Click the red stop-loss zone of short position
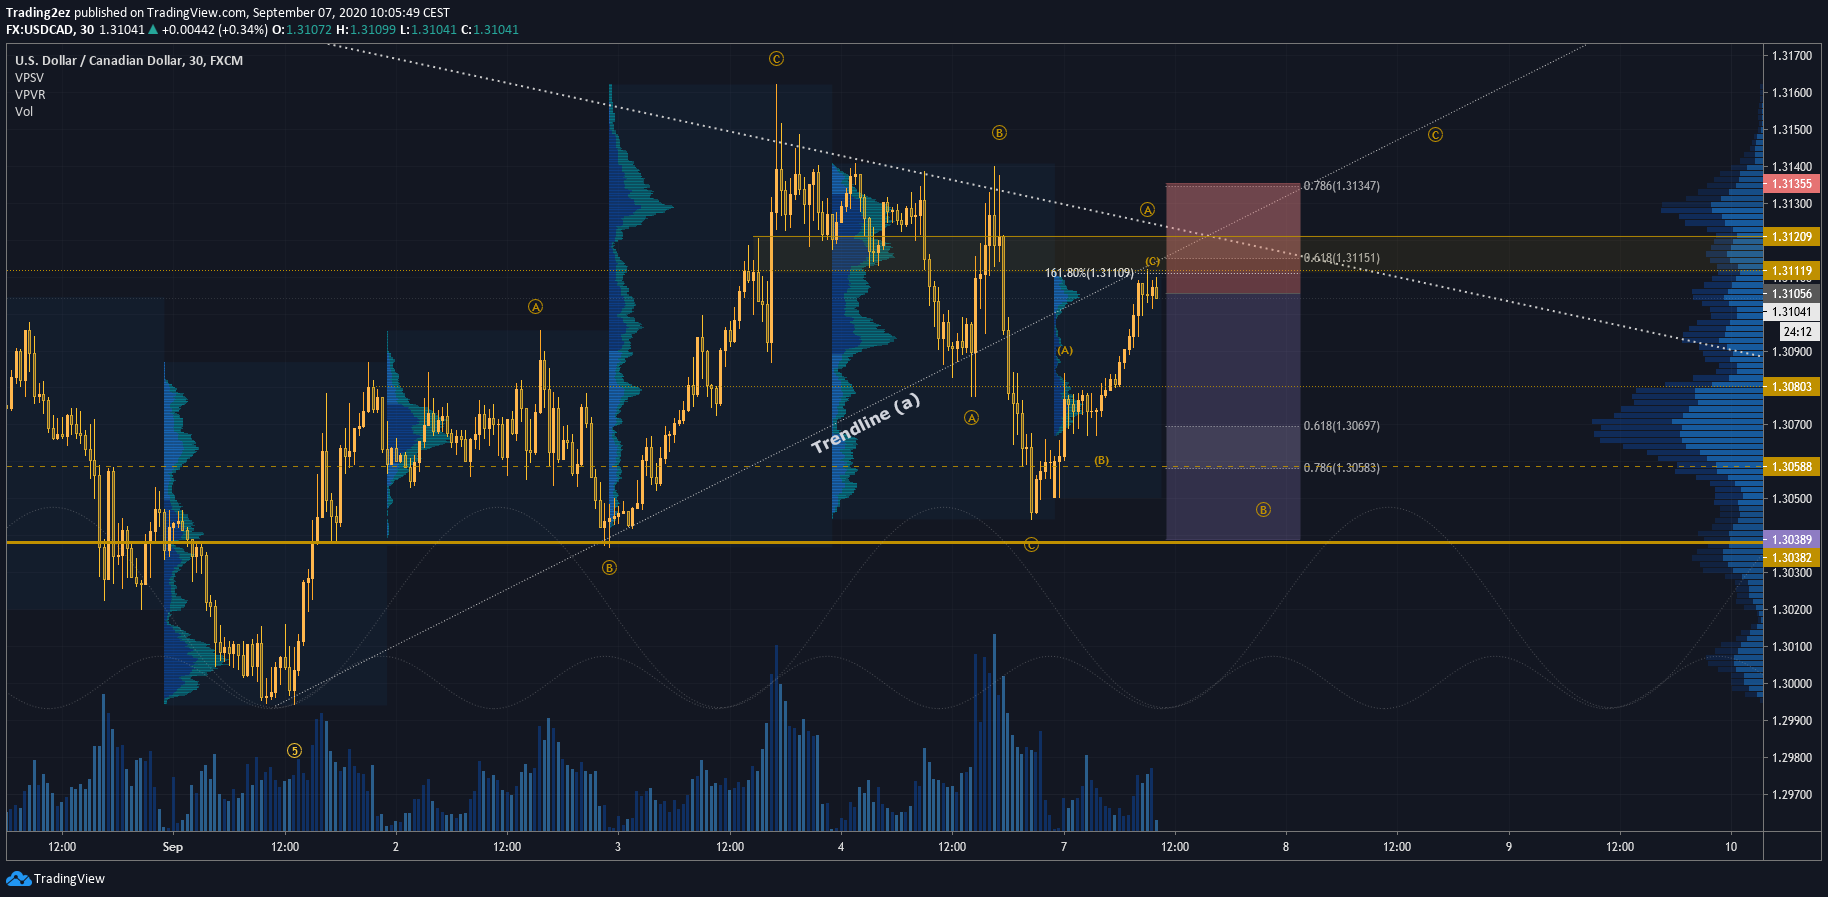 [1233, 239]
